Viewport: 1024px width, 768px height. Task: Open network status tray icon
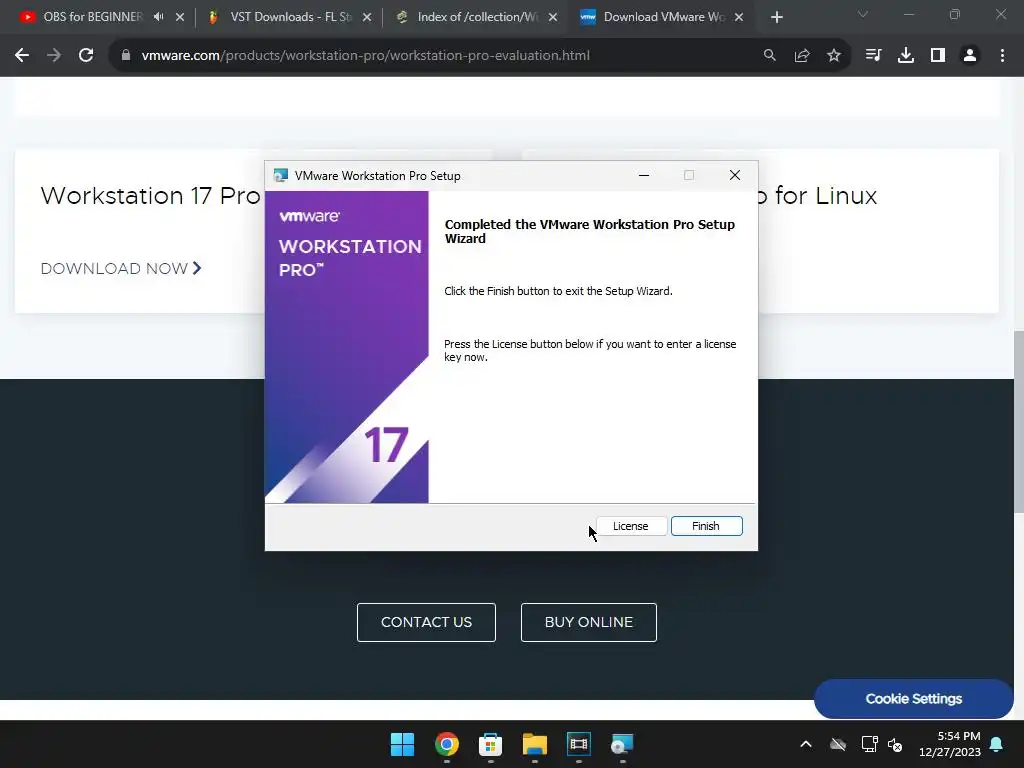click(869, 744)
